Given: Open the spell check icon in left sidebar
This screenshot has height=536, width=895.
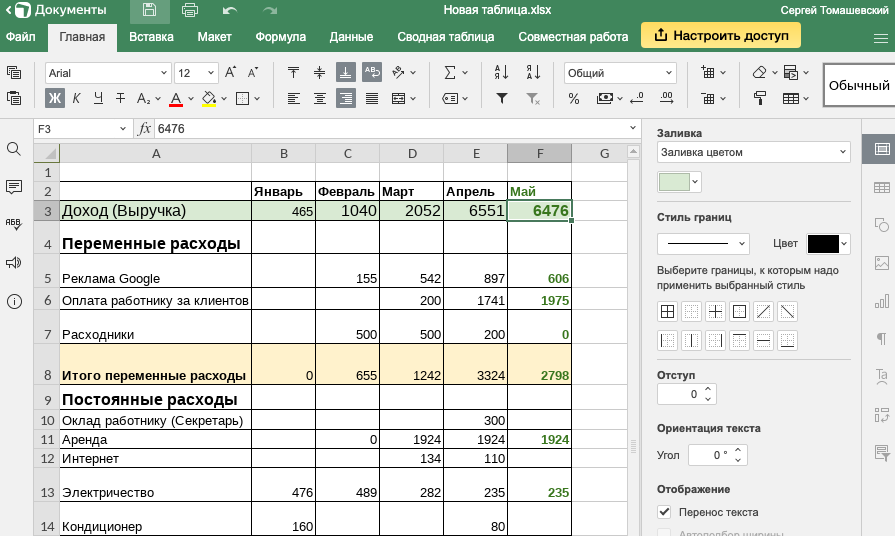Looking at the screenshot, I should coord(14,224).
